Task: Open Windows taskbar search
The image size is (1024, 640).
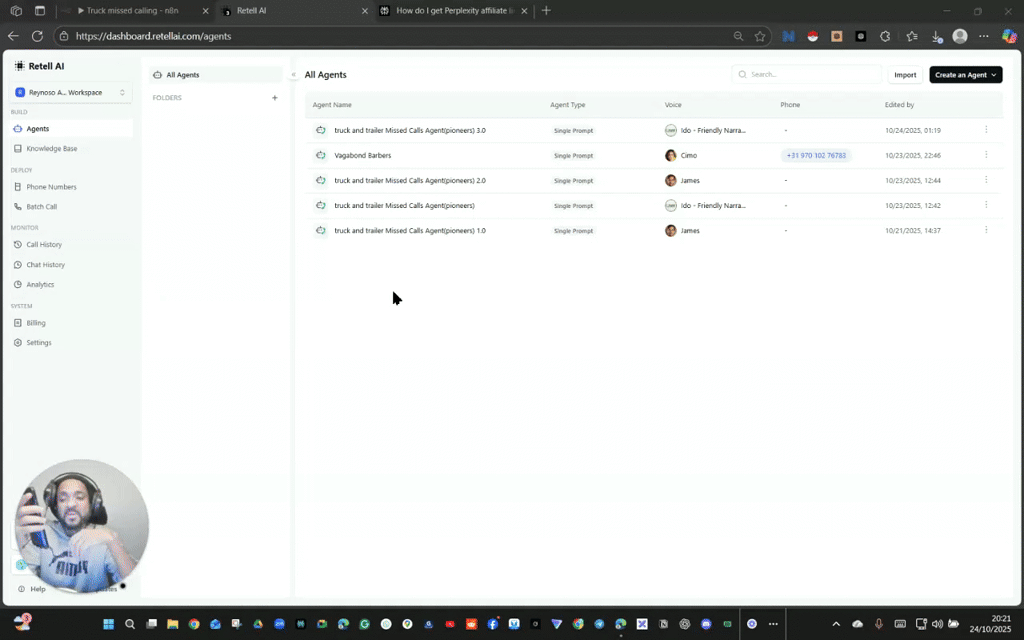Action: pos(130,624)
